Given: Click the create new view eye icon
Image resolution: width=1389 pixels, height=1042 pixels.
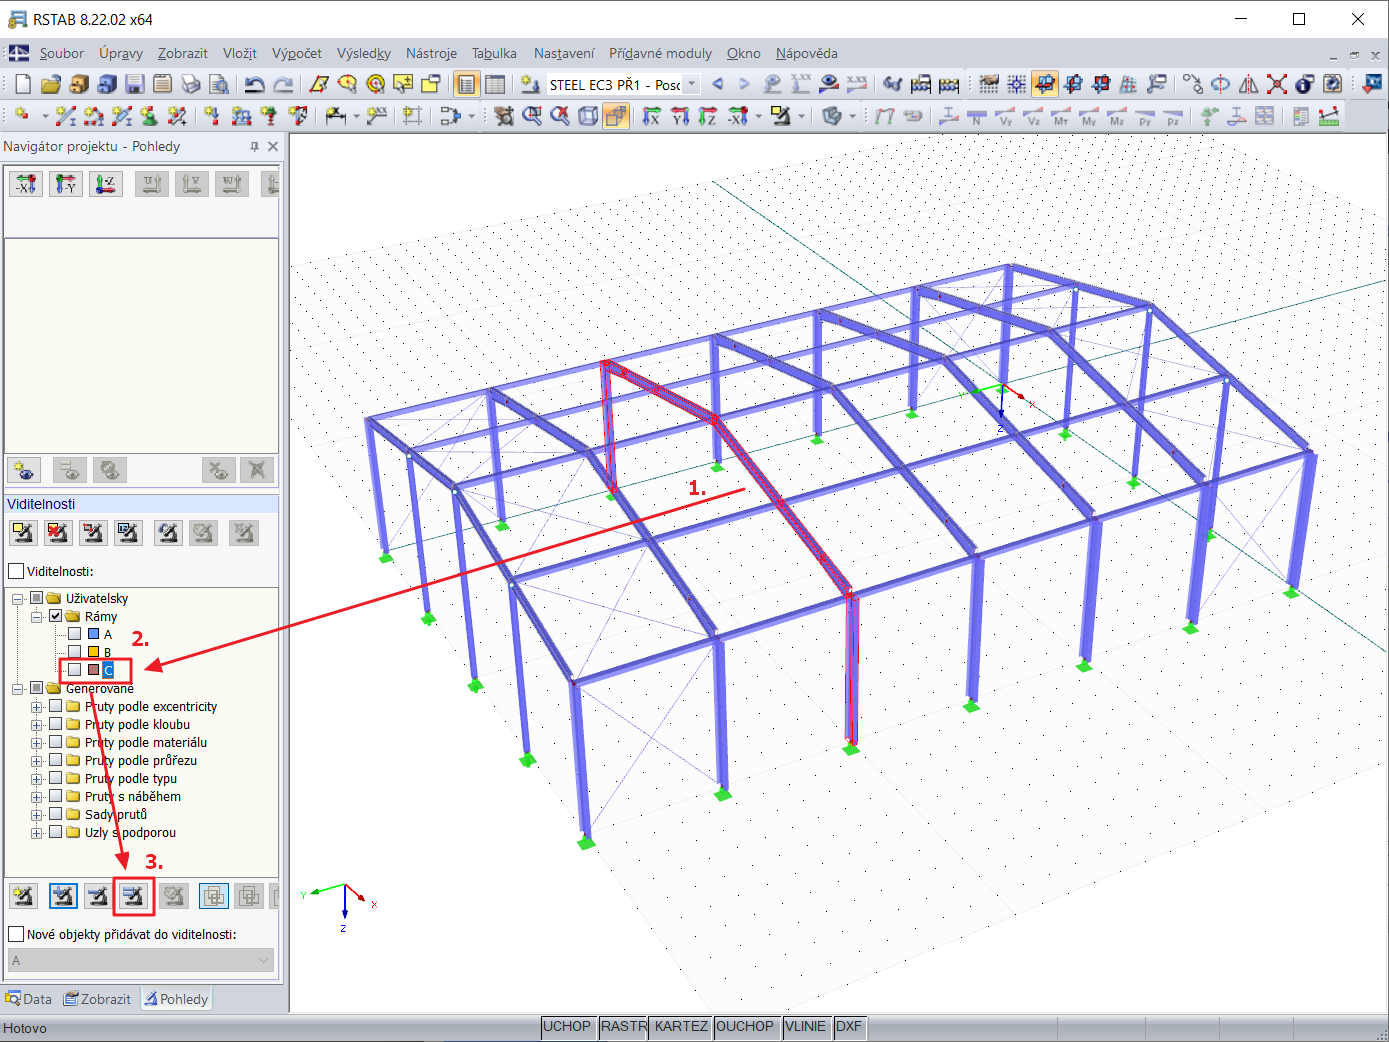Looking at the screenshot, I should [x=24, y=470].
